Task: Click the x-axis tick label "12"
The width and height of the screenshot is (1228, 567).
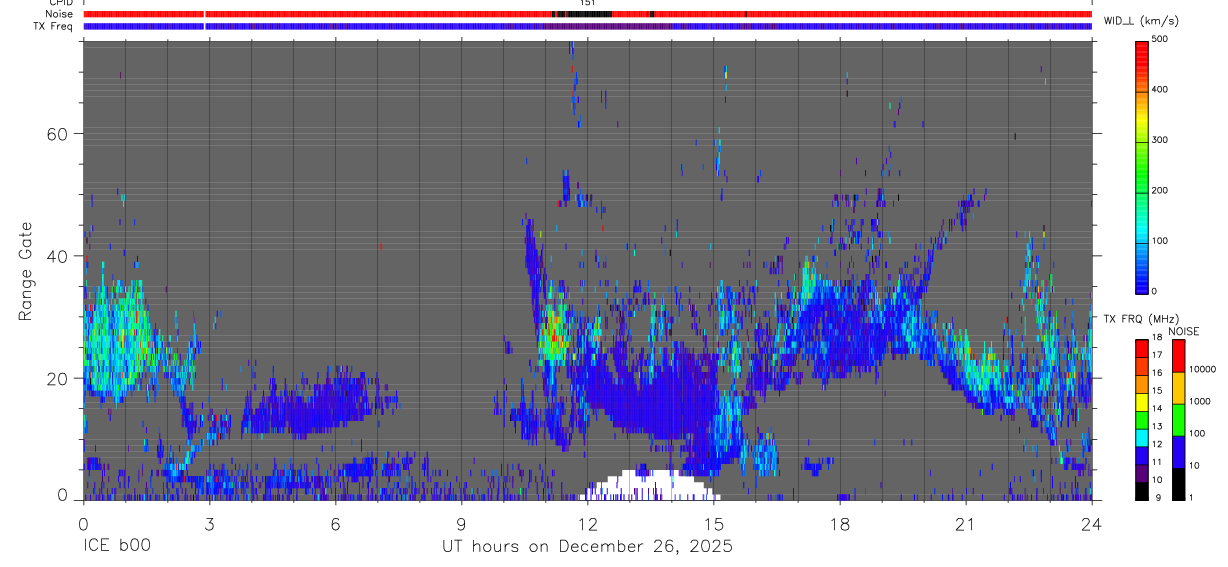Action: click(587, 524)
